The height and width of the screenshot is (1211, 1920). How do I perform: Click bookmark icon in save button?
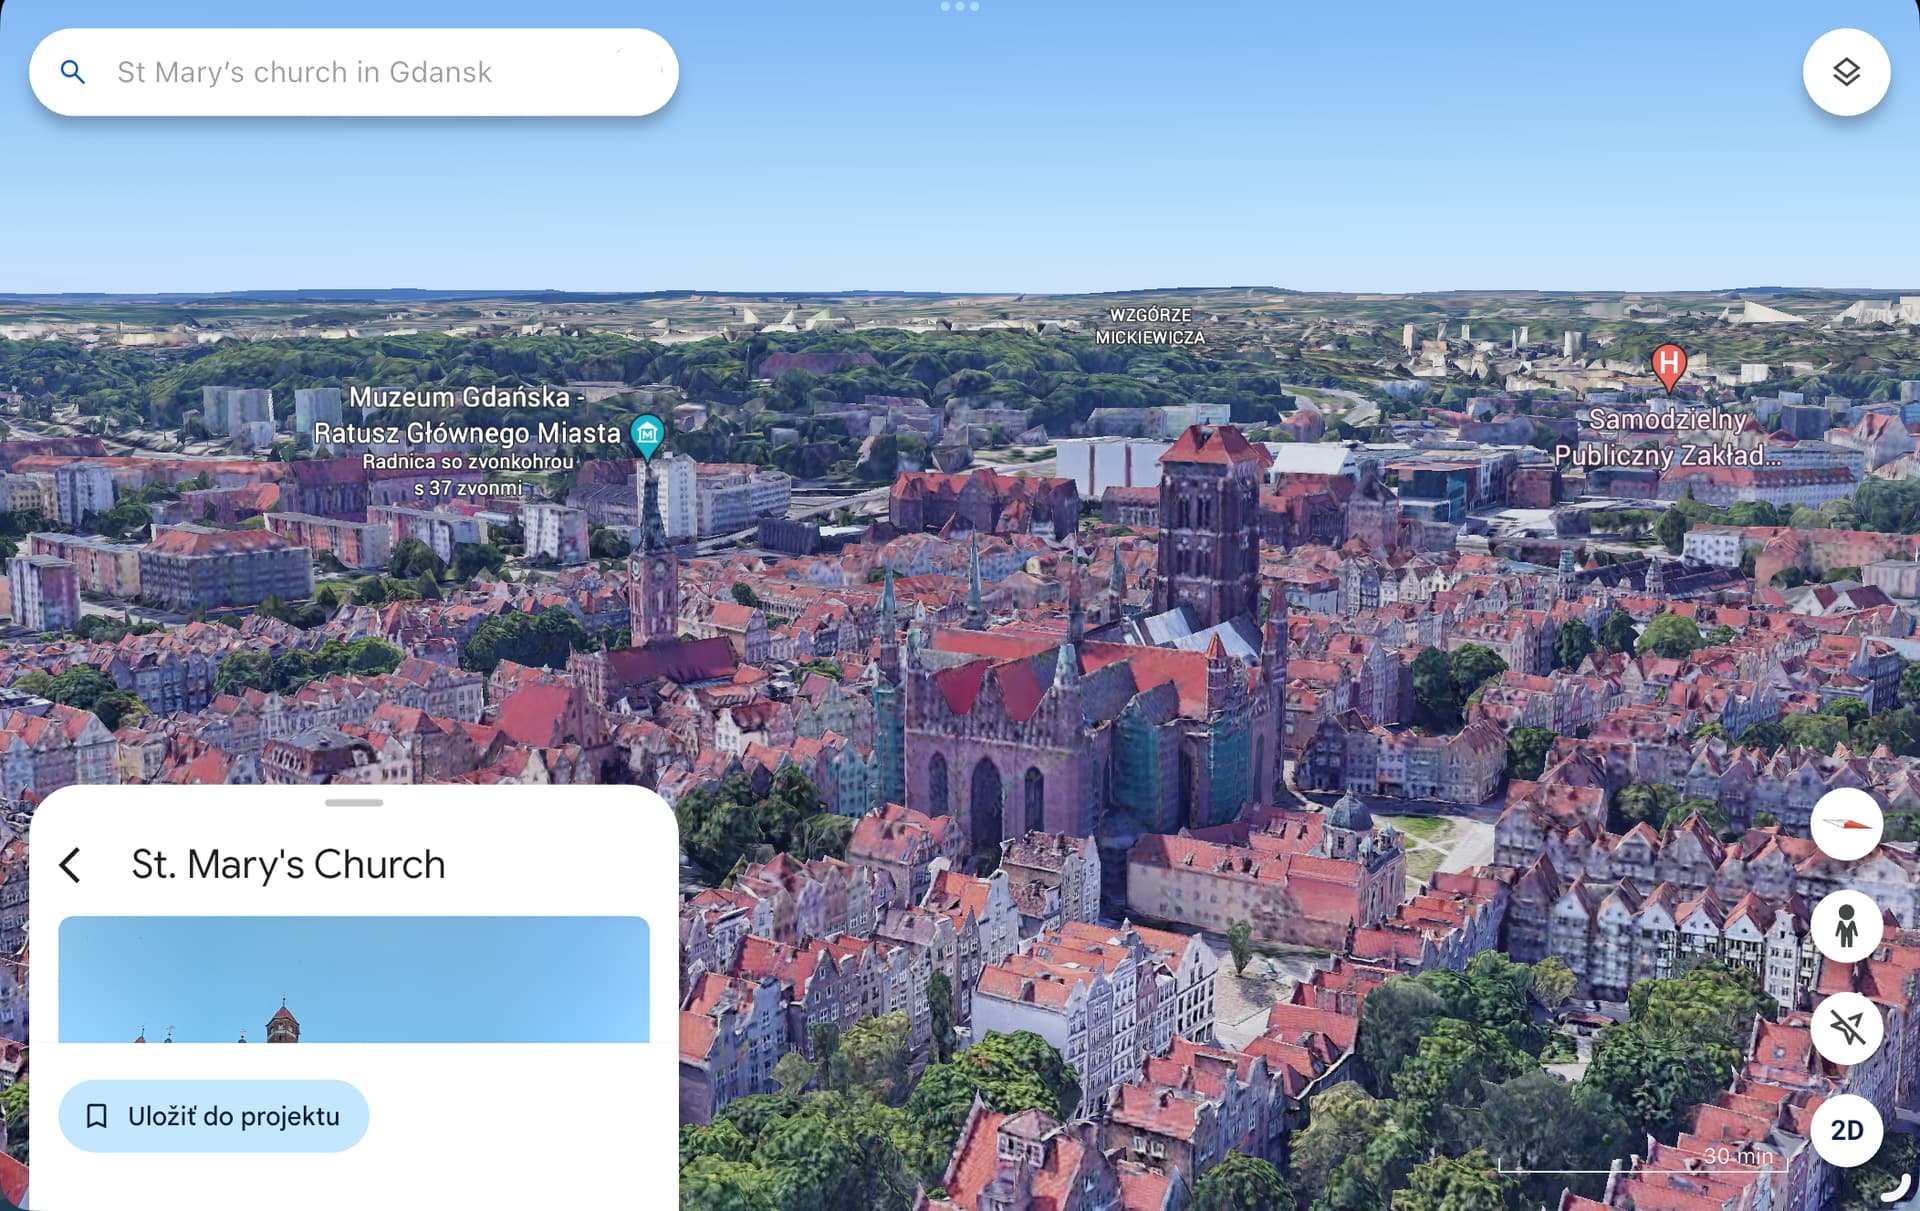[x=97, y=1116]
